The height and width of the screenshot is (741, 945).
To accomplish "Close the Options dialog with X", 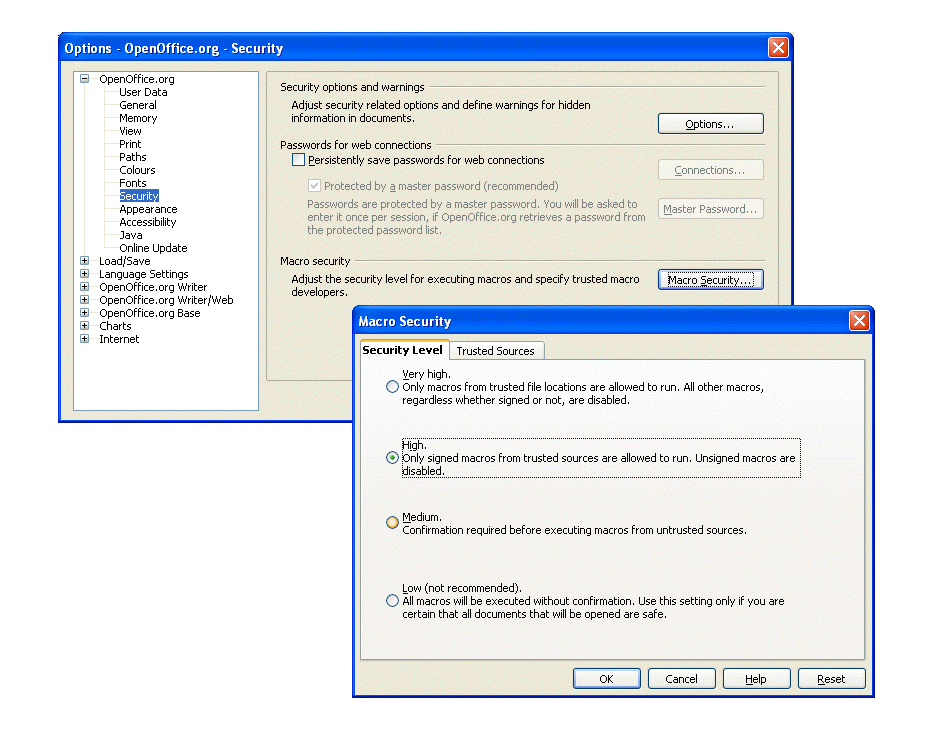I will [778, 48].
